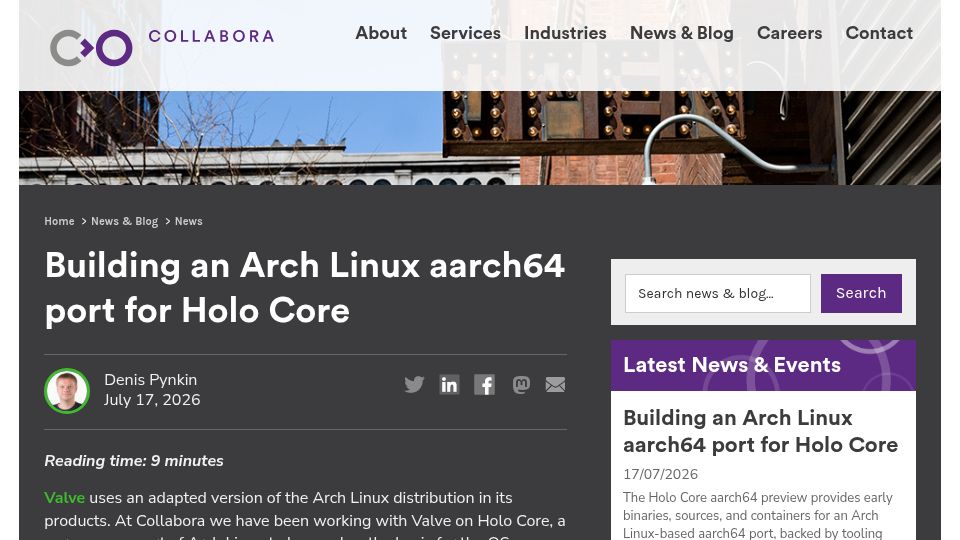Go to News & Blog breadcrumb
The height and width of the screenshot is (540, 960).
pos(124,221)
